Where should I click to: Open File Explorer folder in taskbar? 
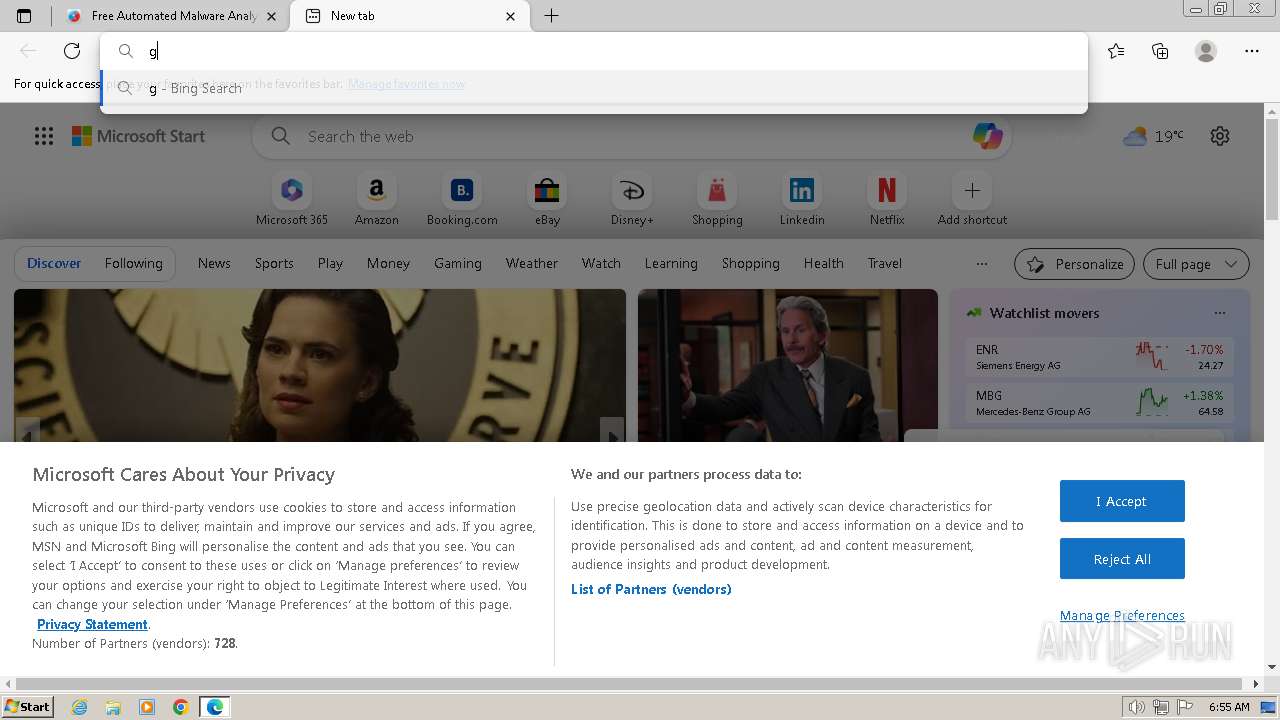point(113,707)
